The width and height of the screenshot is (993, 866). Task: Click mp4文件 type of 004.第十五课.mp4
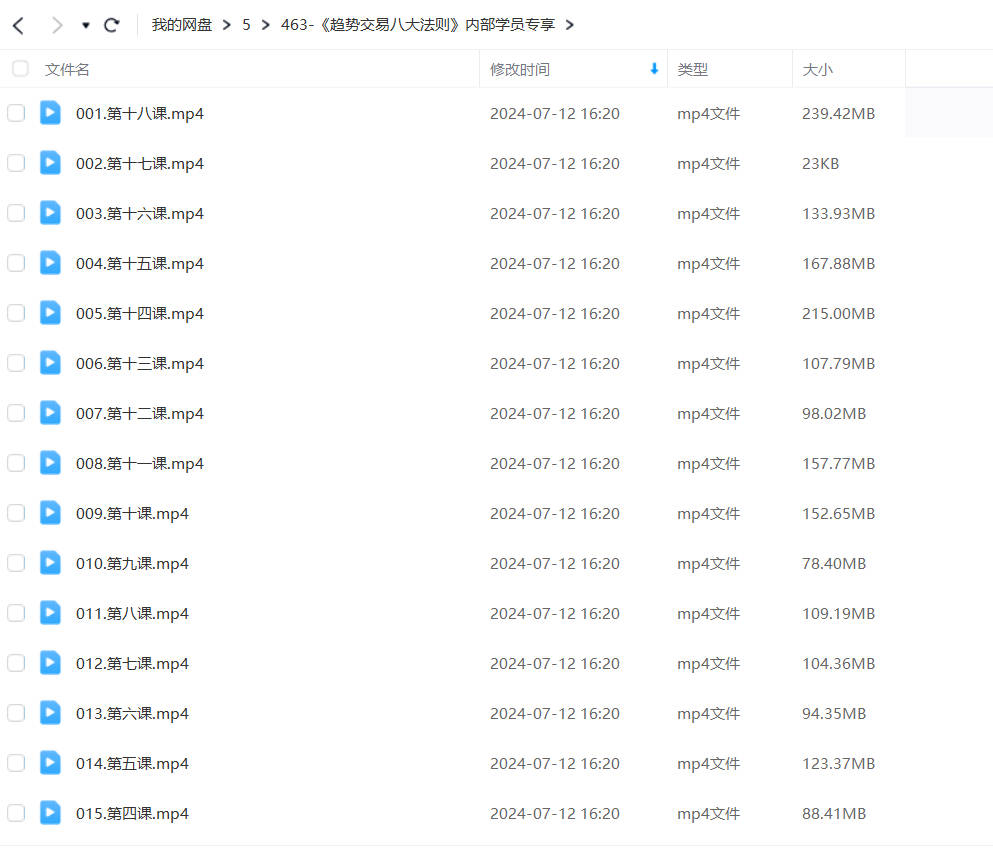[709, 264]
